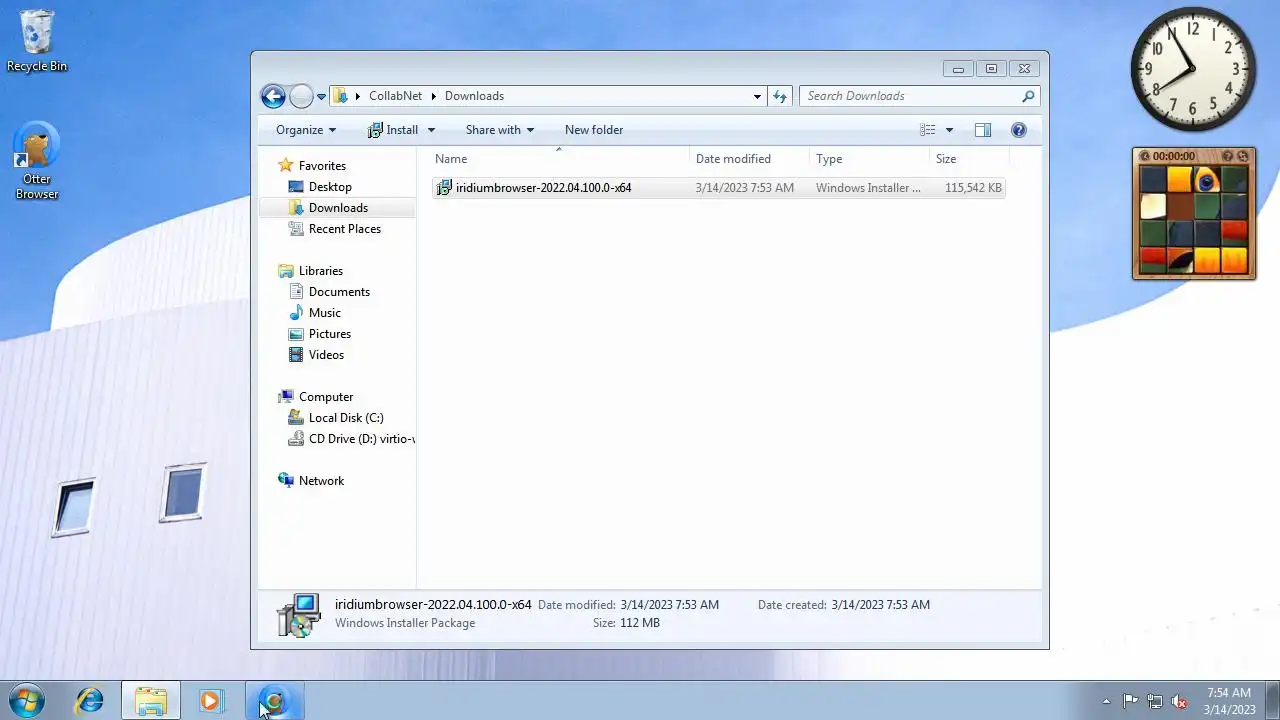
Task: Click the Show desktop strip
Action: click(1272, 701)
